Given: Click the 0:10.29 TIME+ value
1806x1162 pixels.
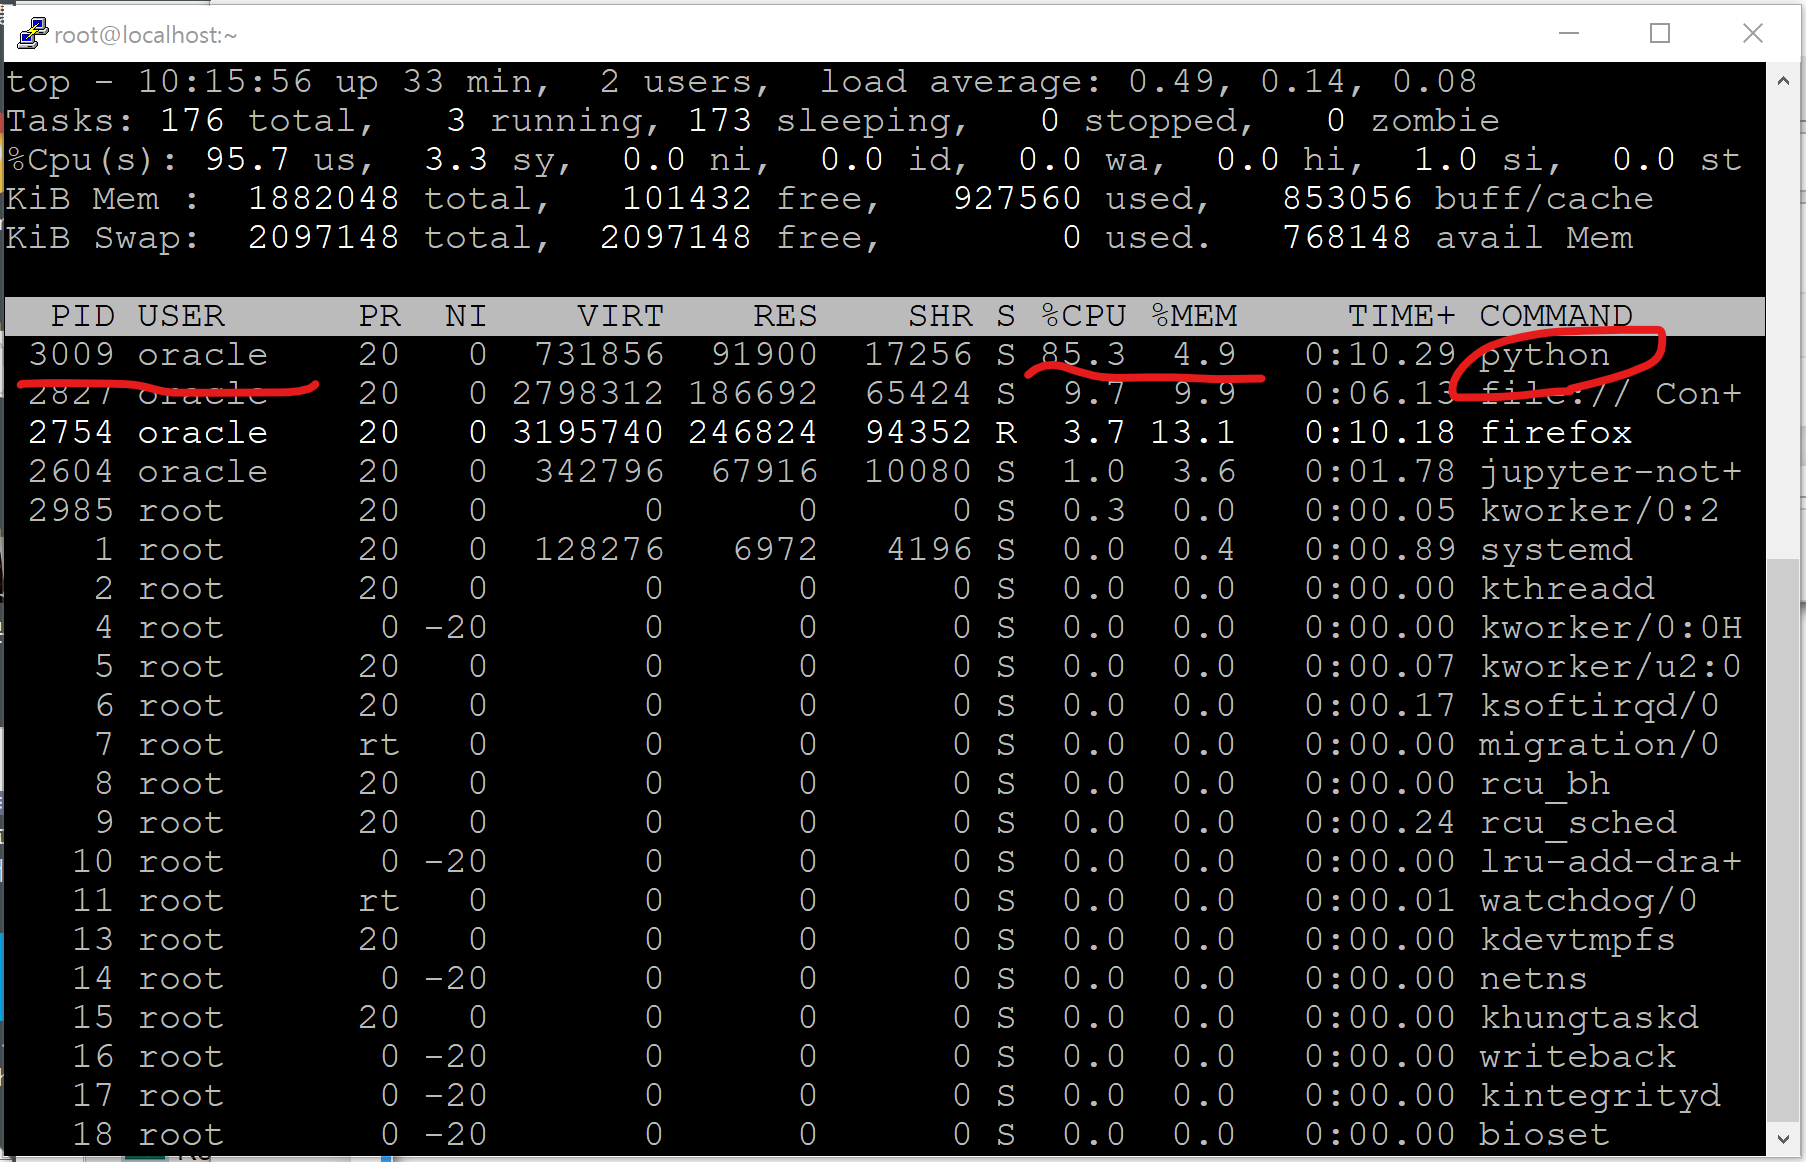Looking at the screenshot, I should coord(1380,354).
